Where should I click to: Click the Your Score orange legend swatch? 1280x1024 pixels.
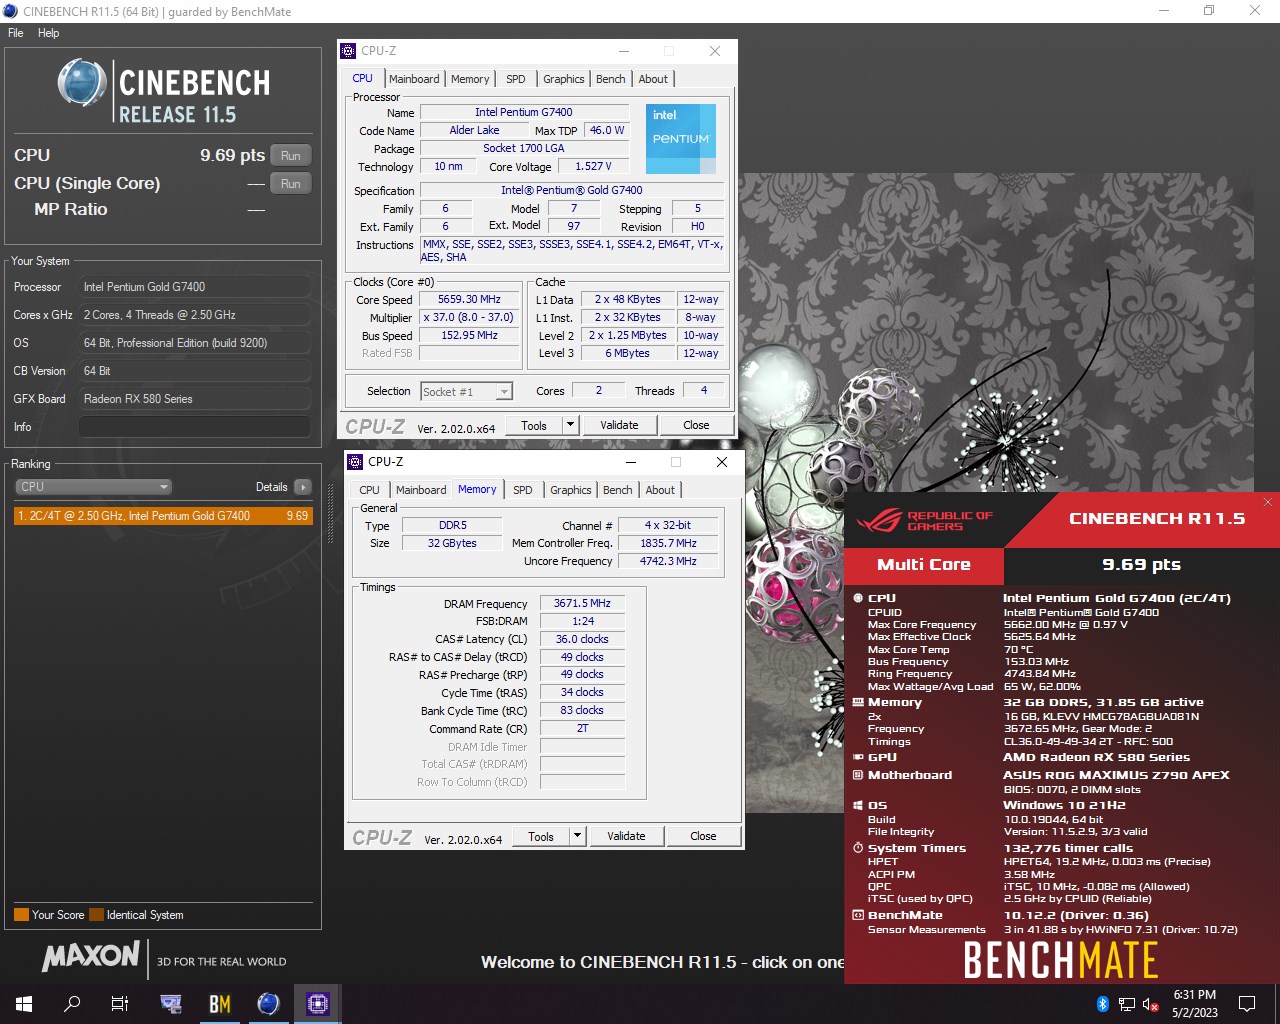pos(21,915)
